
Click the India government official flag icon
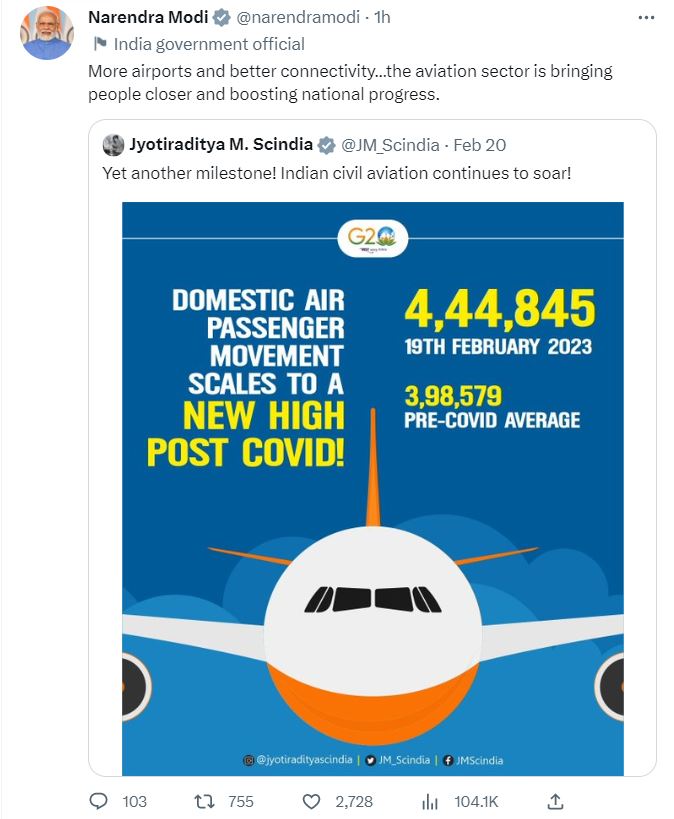coord(99,44)
